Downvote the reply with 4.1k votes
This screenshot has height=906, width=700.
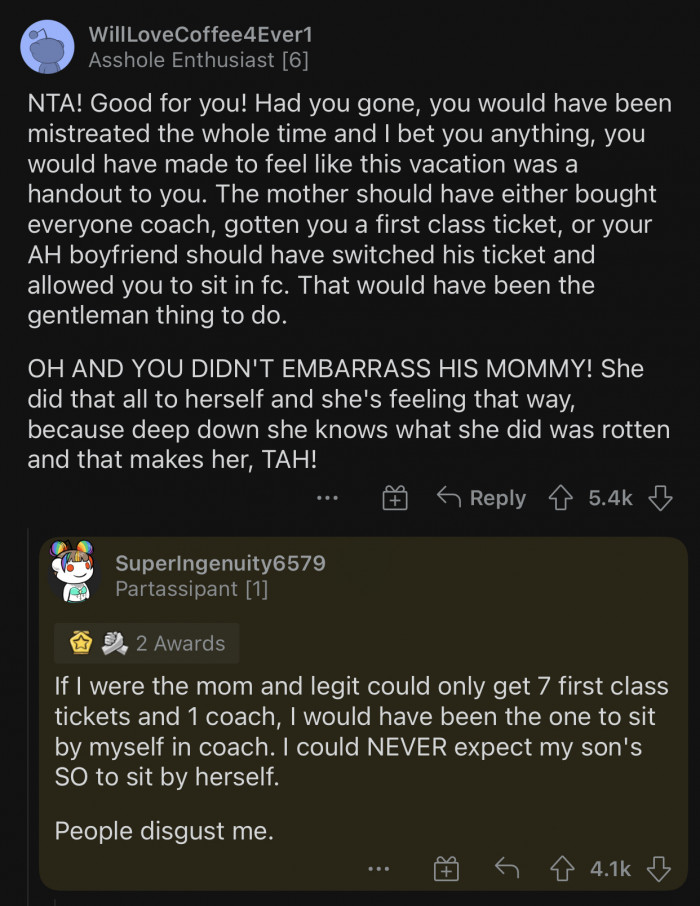pyautogui.click(x=658, y=869)
